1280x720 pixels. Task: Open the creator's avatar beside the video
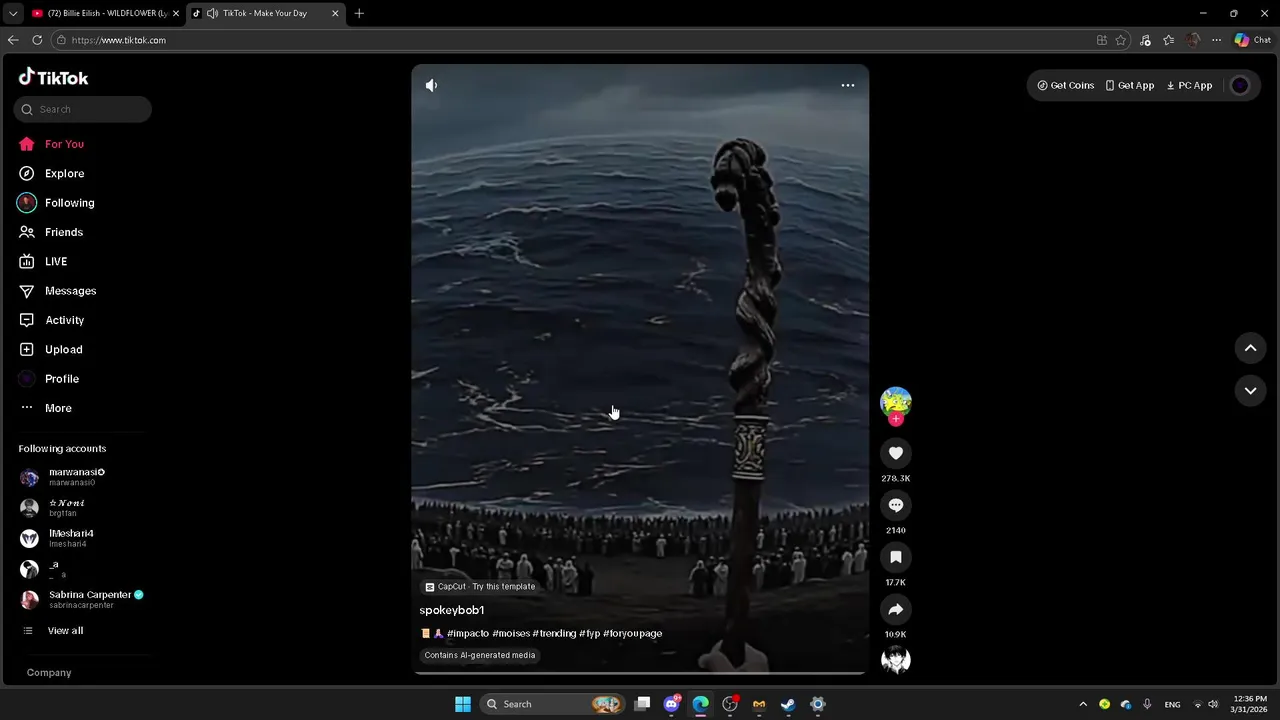tap(896, 402)
